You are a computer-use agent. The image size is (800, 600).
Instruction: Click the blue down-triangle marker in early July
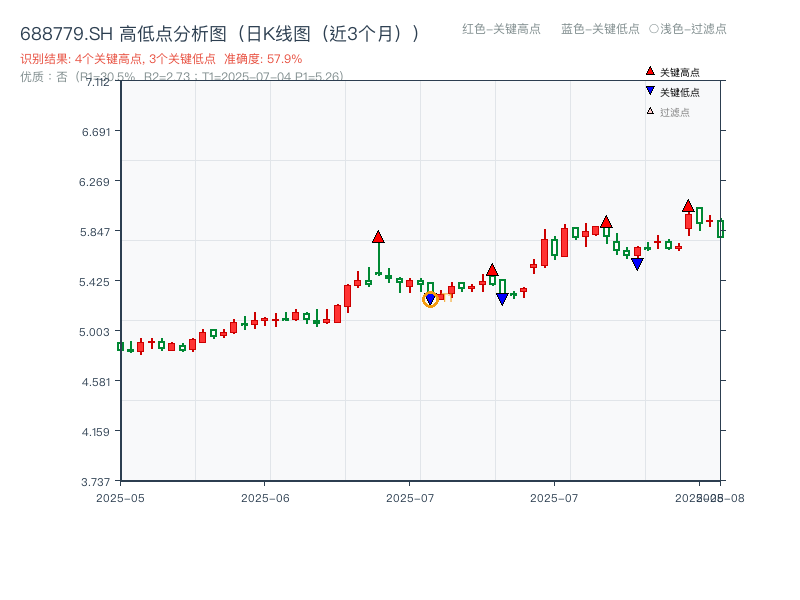(x=430, y=298)
